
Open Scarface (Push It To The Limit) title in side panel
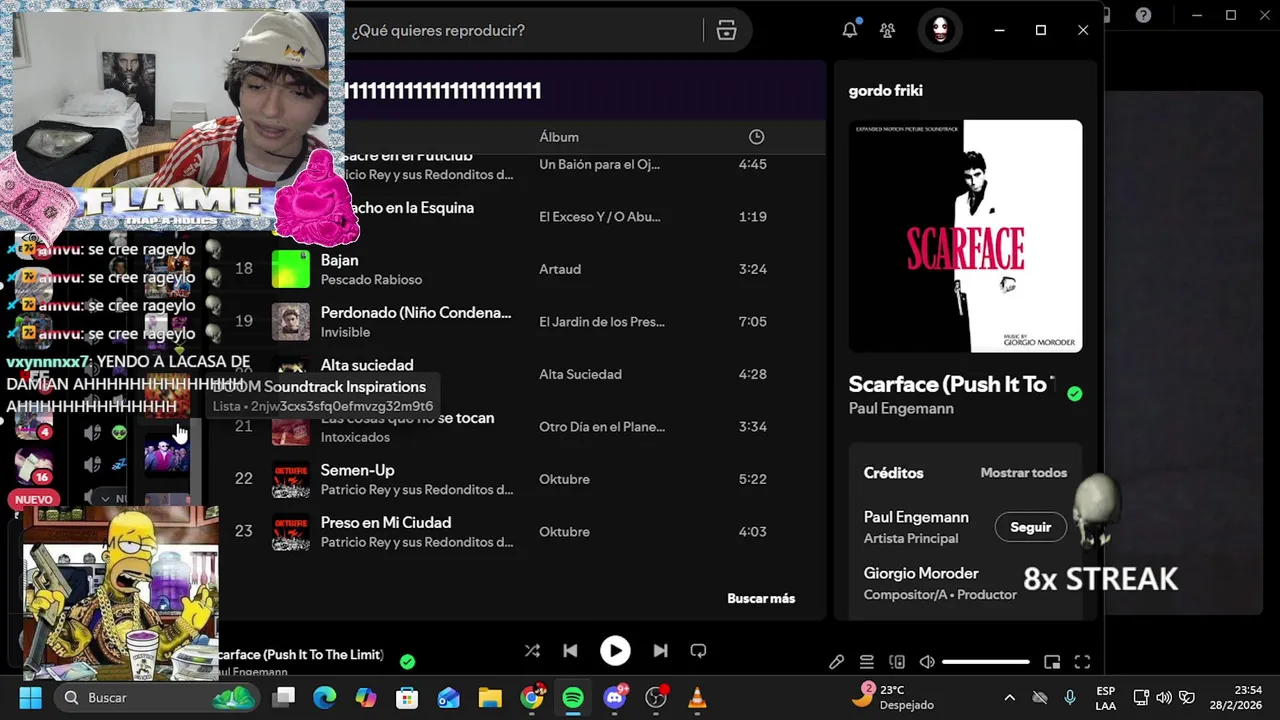click(952, 384)
